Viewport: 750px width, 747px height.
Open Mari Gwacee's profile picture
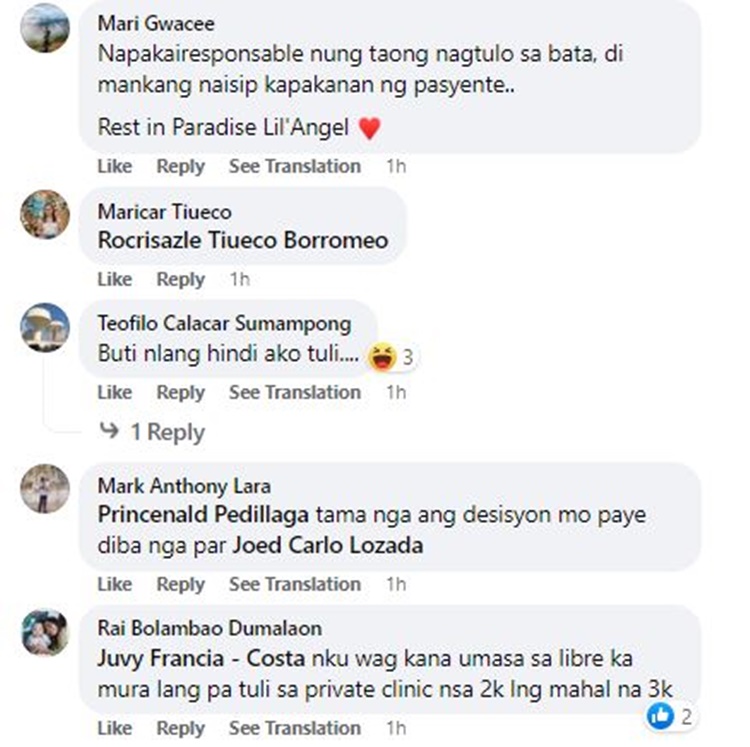45,28
